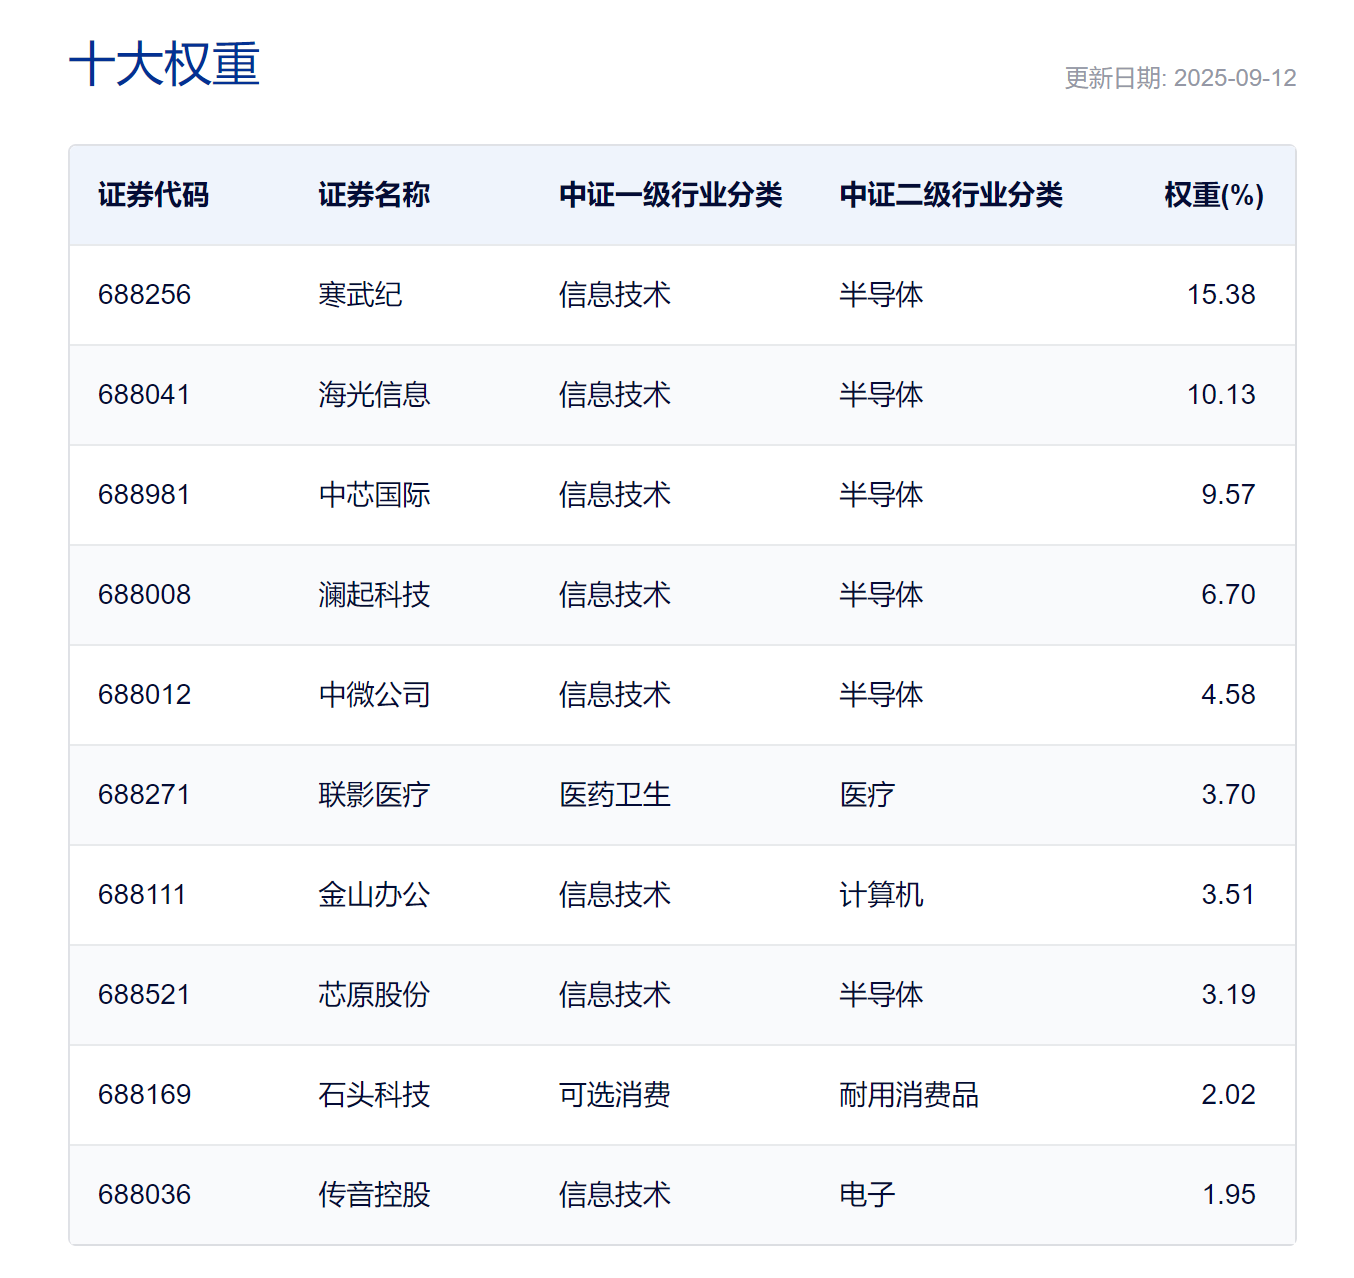Select stock name 澜起科技
The width and height of the screenshot is (1354, 1278).
(374, 595)
